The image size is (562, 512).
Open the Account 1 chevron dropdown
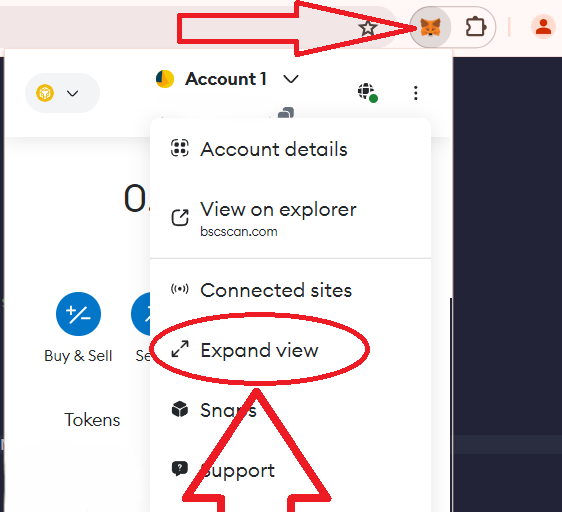click(x=291, y=79)
